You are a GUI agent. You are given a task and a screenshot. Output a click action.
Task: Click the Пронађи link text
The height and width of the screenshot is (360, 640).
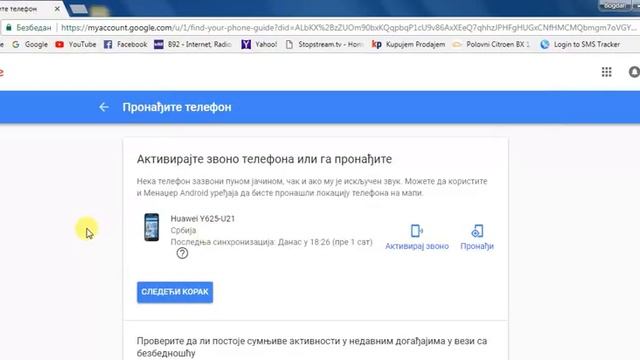tap(477, 246)
